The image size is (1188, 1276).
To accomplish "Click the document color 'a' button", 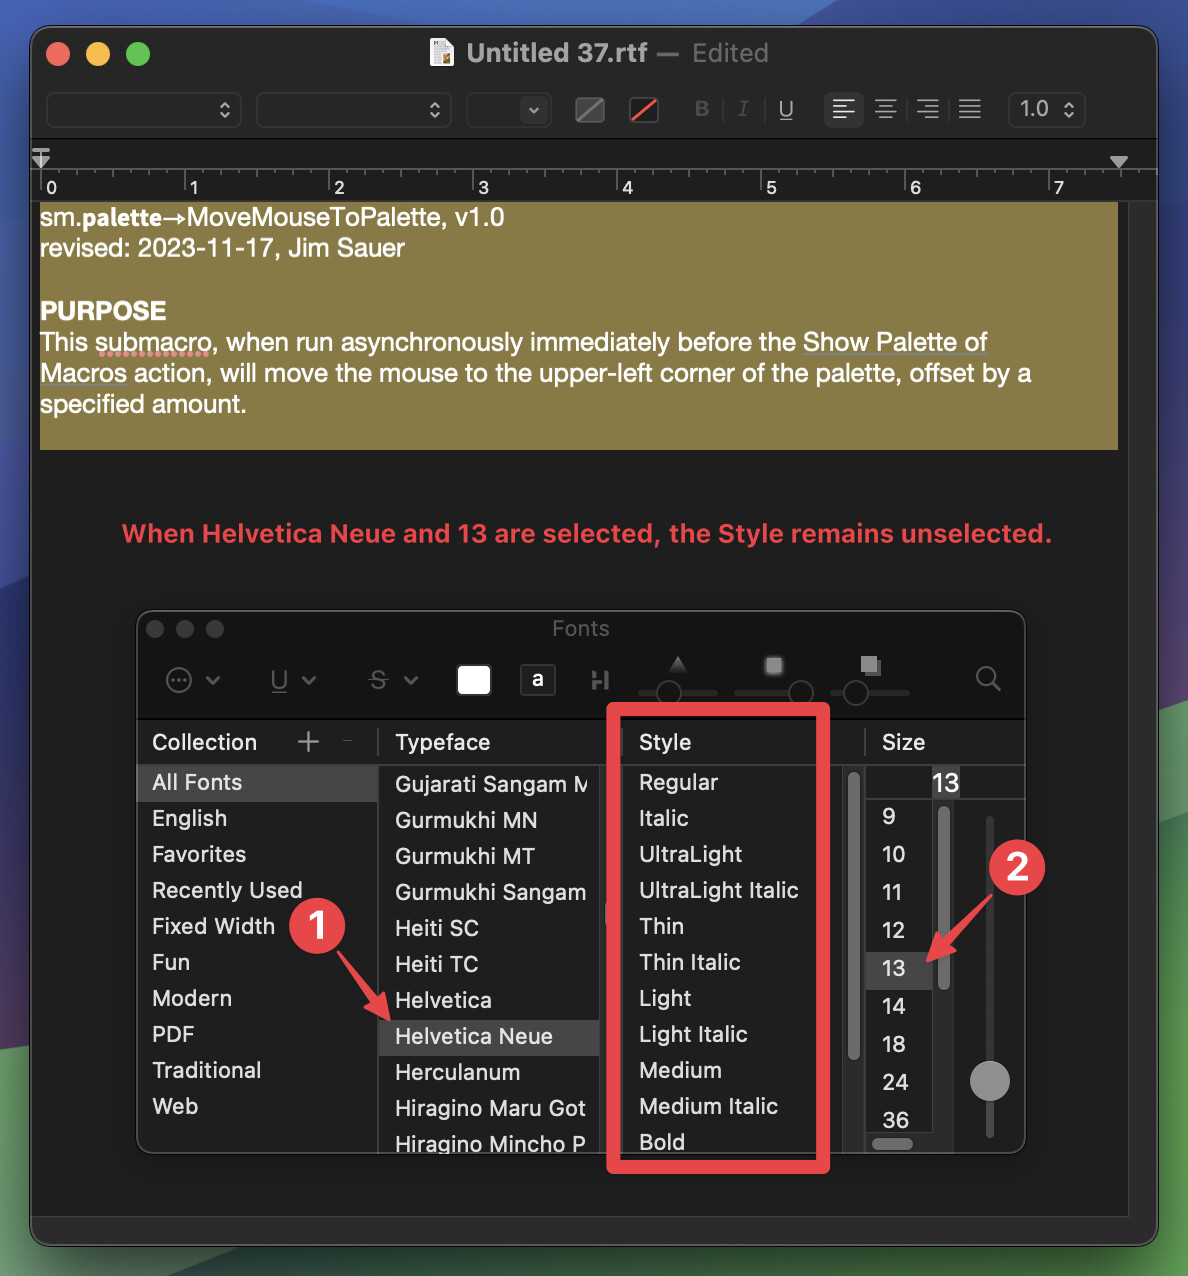I will 538,680.
